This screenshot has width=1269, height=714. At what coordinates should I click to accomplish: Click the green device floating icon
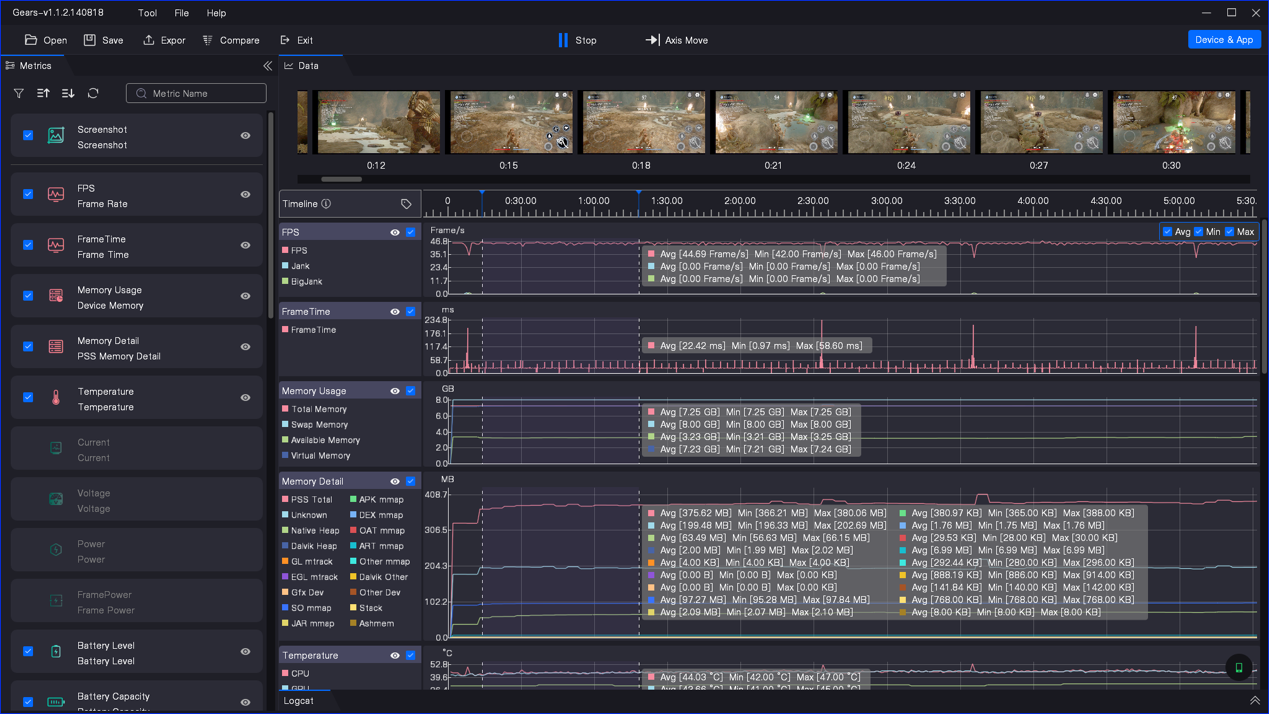tap(1239, 667)
